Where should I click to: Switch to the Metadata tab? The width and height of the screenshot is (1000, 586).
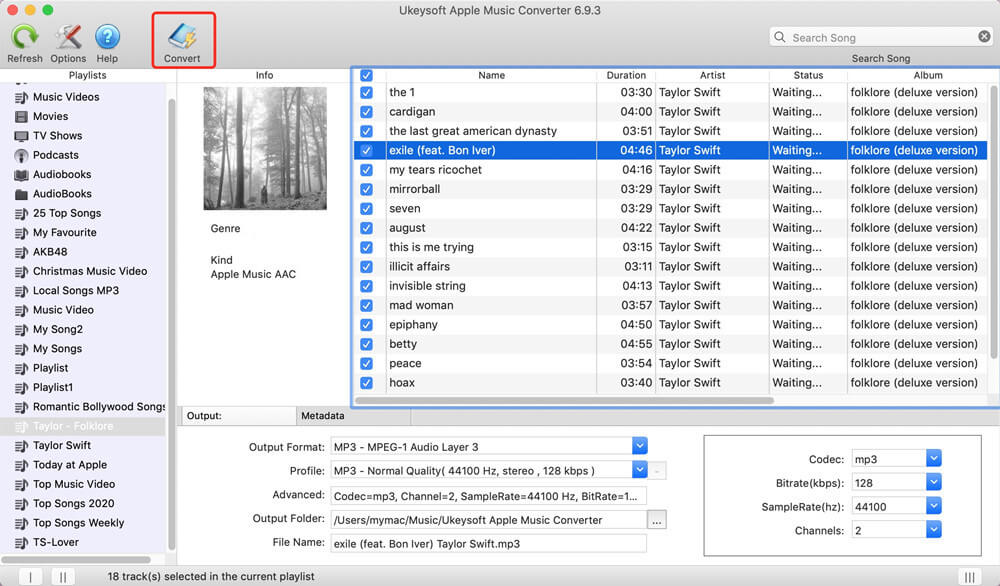[x=353, y=416]
